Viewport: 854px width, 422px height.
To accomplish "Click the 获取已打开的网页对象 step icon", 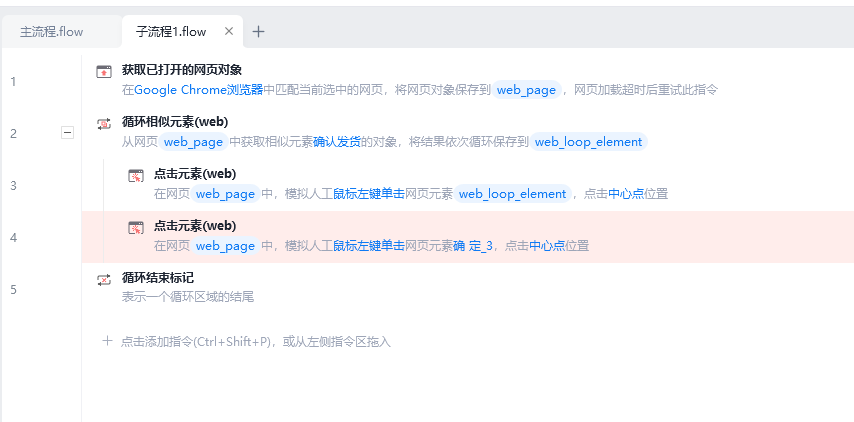I will pos(103,71).
